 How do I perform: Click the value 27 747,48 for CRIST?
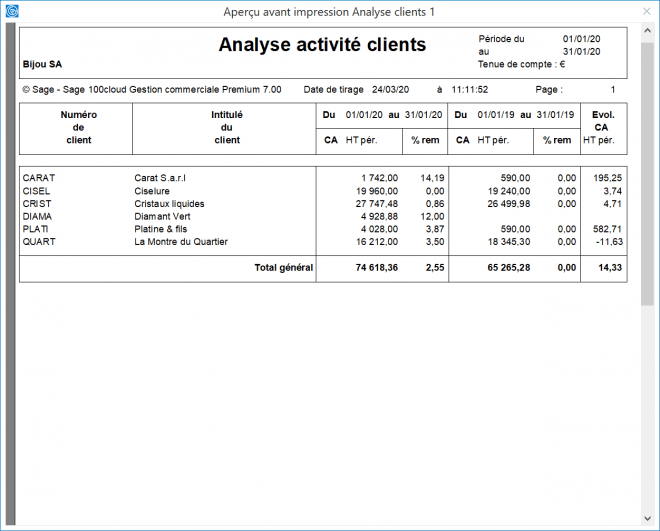[377, 204]
